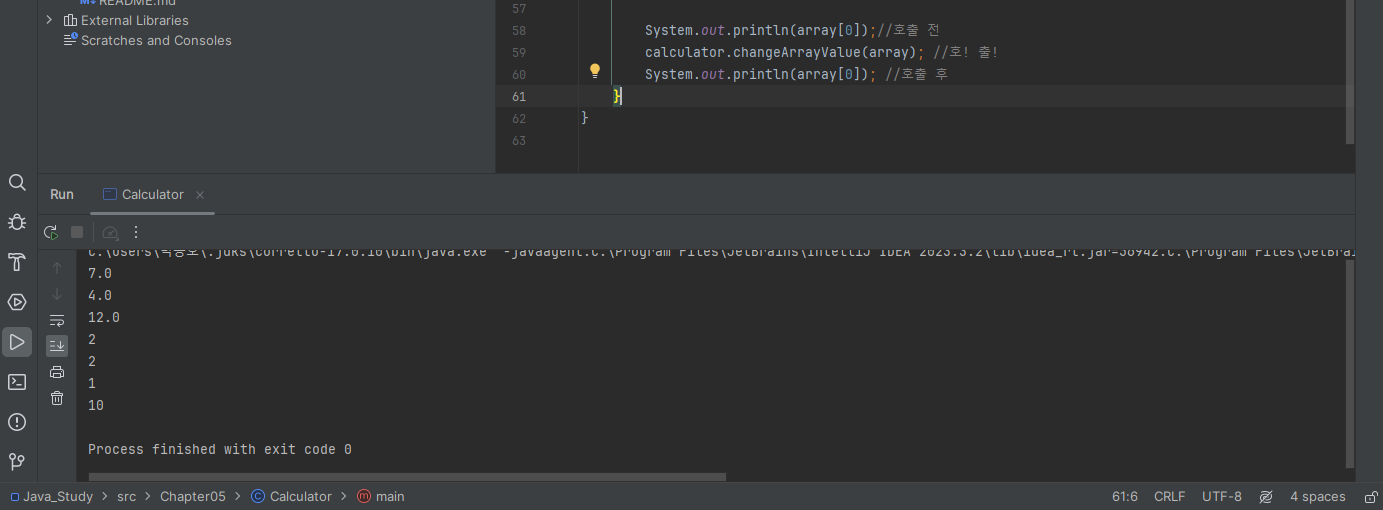
Task: Change the CRLF line separator setting
Action: point(1169,496)
